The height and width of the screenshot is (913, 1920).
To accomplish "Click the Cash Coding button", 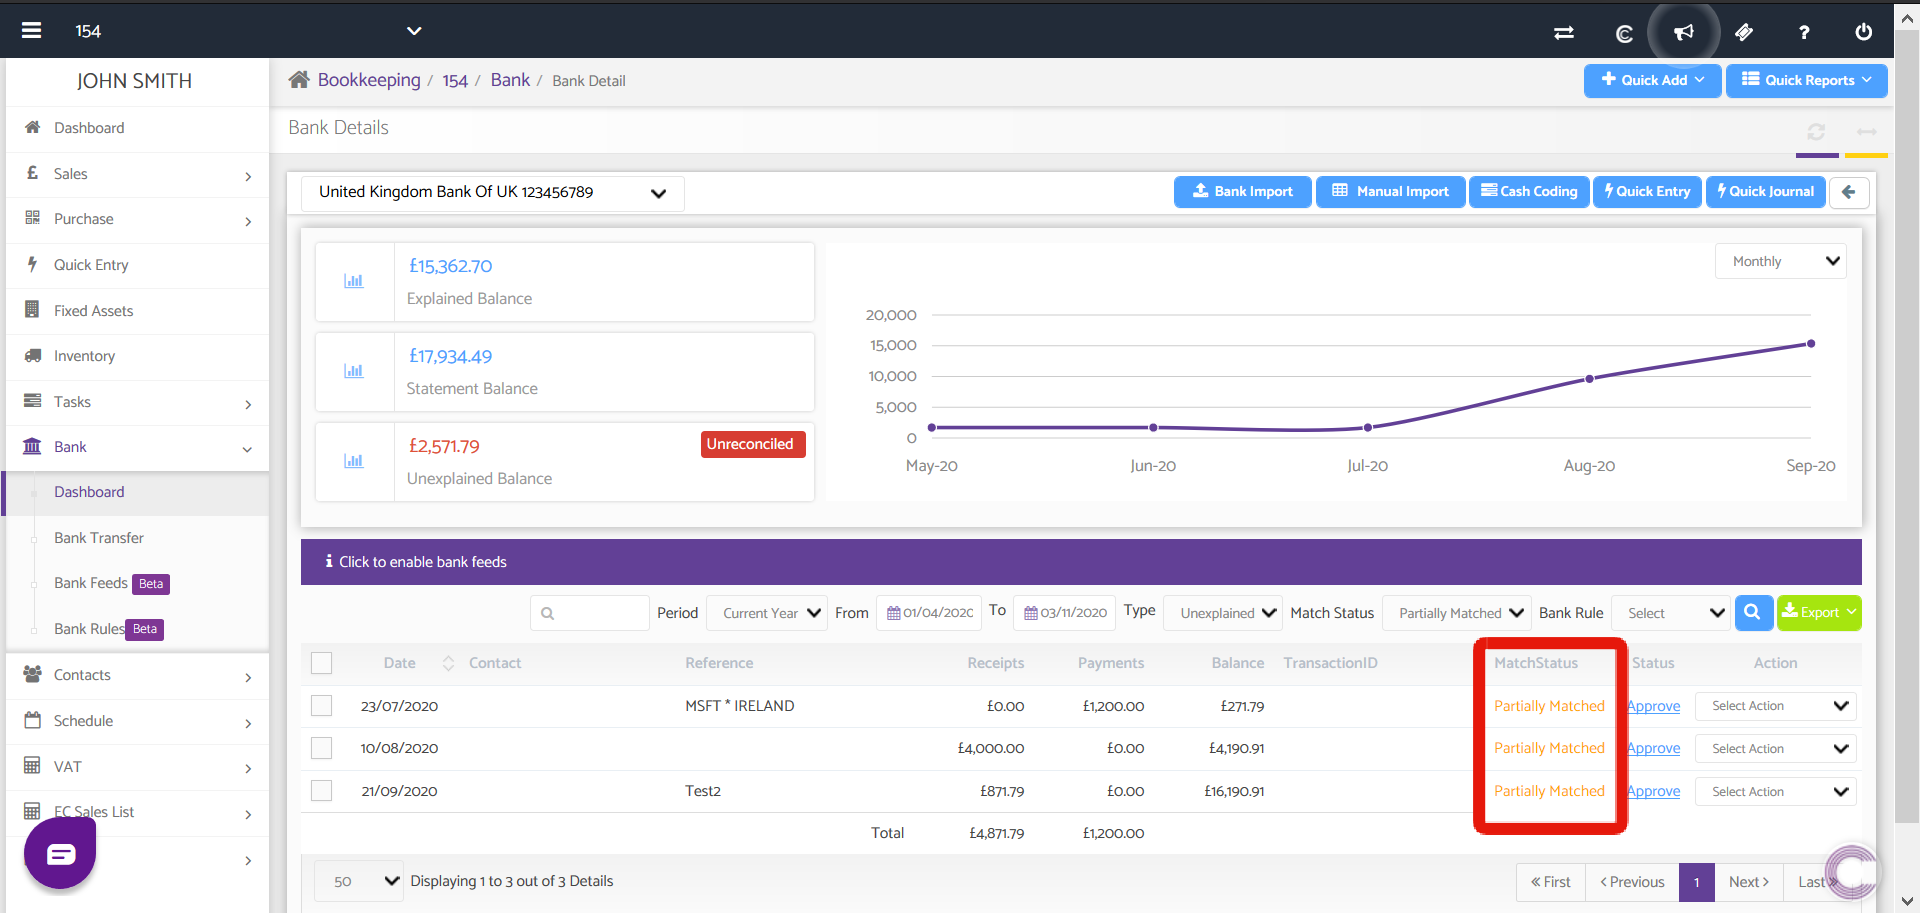I will [x=1529, y=192].
